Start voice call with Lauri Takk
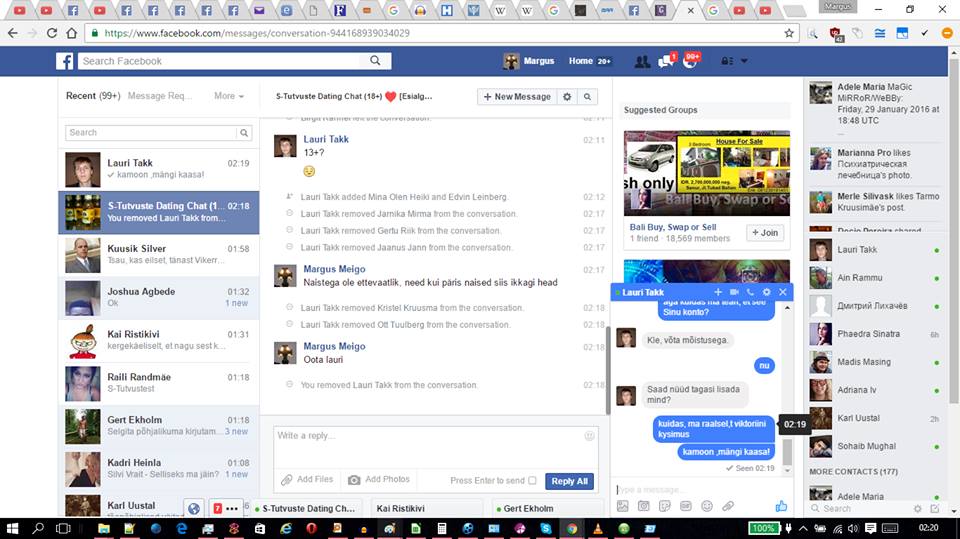 [750, 292]
